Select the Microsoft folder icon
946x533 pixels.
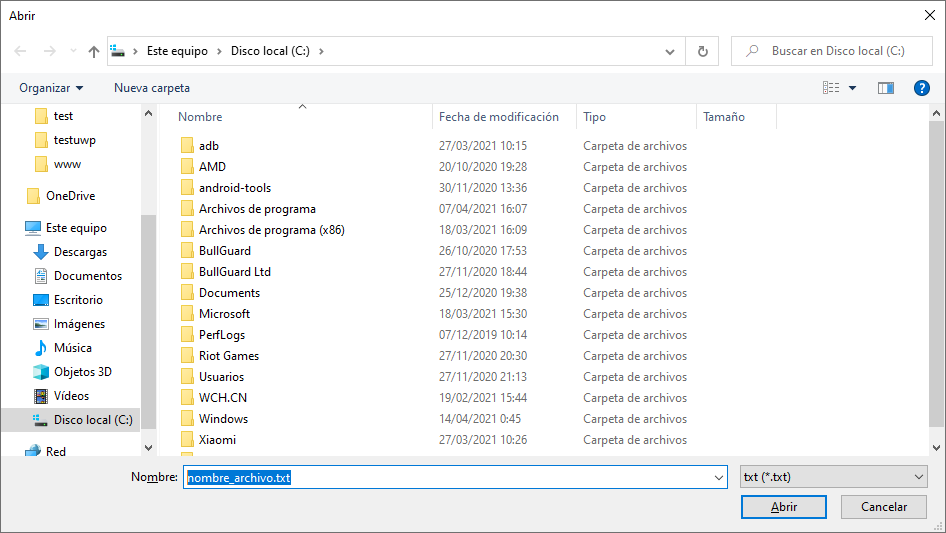pyautogui.click(x=188, y=314)
